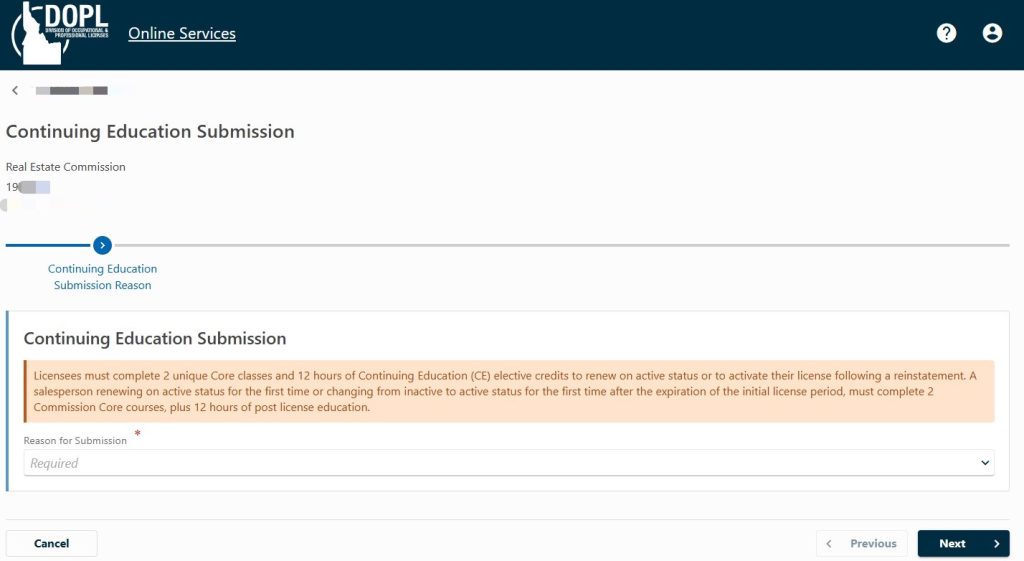Click the Real Estate Commission text
Viewport: 1024px width, 561px height.
point(65,167)
